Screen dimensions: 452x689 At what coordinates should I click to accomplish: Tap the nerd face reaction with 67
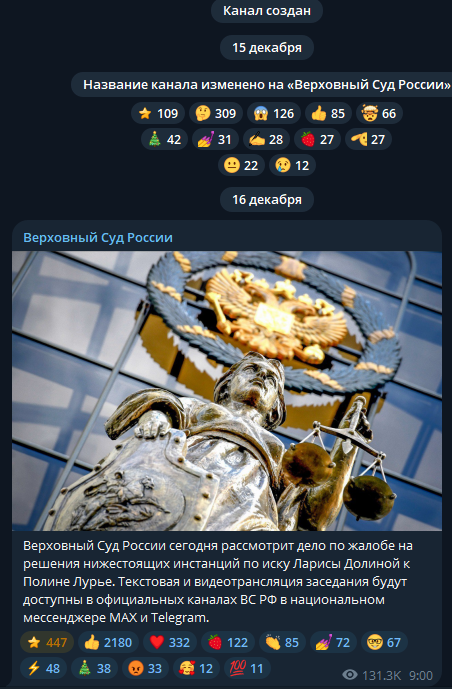pos(384,642)
